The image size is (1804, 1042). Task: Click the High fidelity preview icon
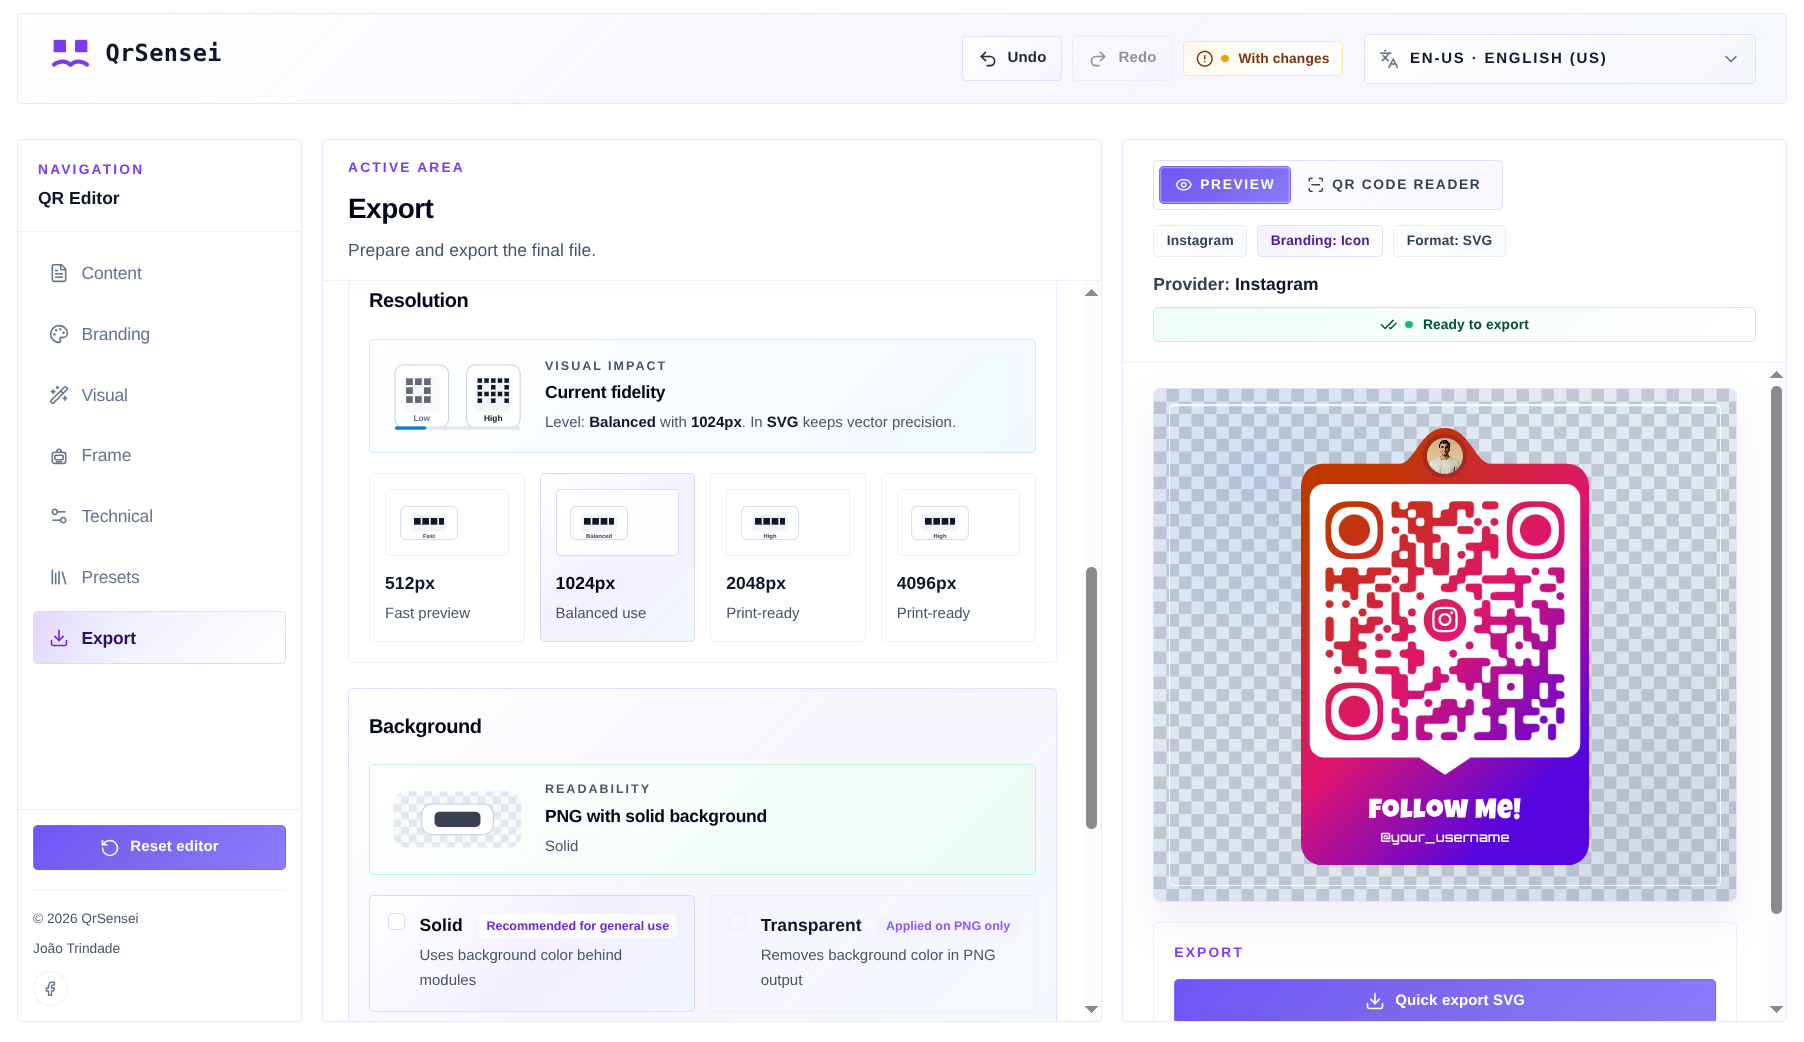493,396
